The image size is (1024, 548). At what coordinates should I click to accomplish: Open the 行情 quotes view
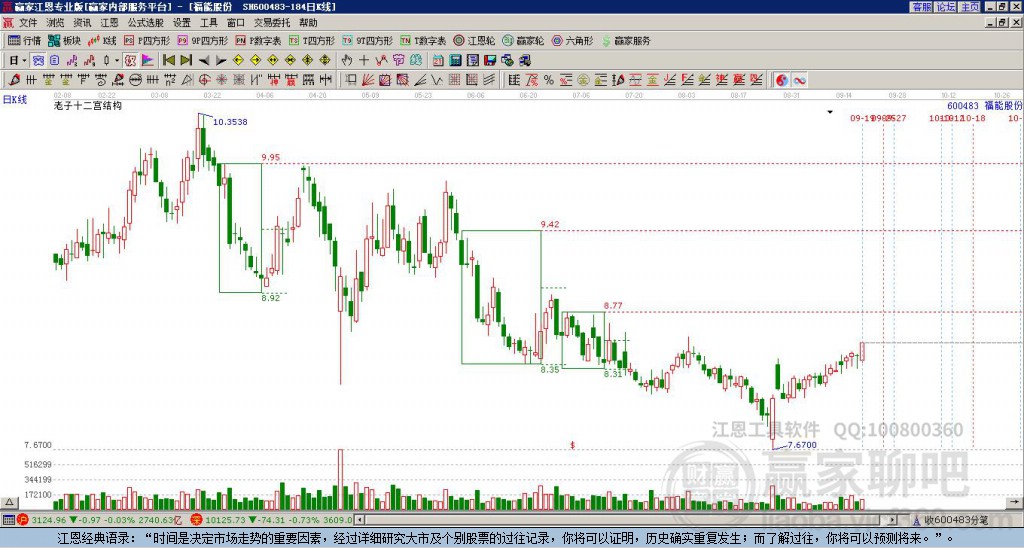(x=25, y=40)
